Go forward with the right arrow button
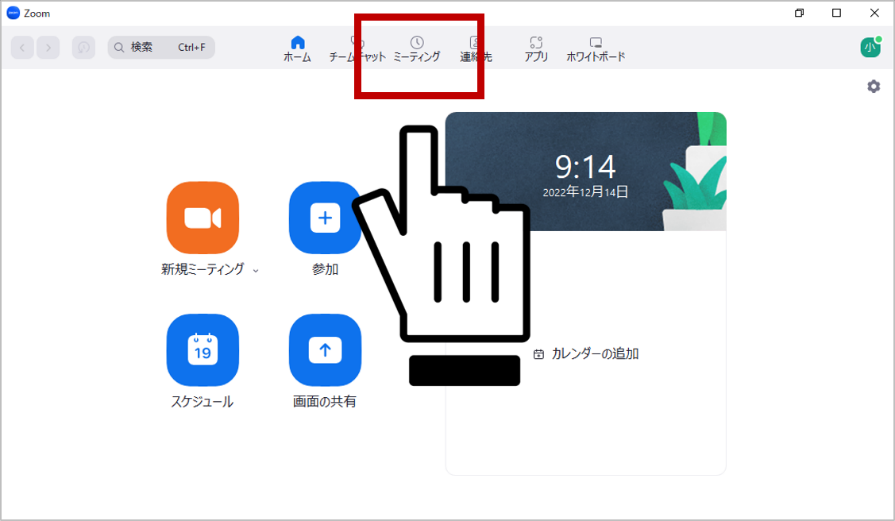Screen dimensions: 895x521 point(49,47)
